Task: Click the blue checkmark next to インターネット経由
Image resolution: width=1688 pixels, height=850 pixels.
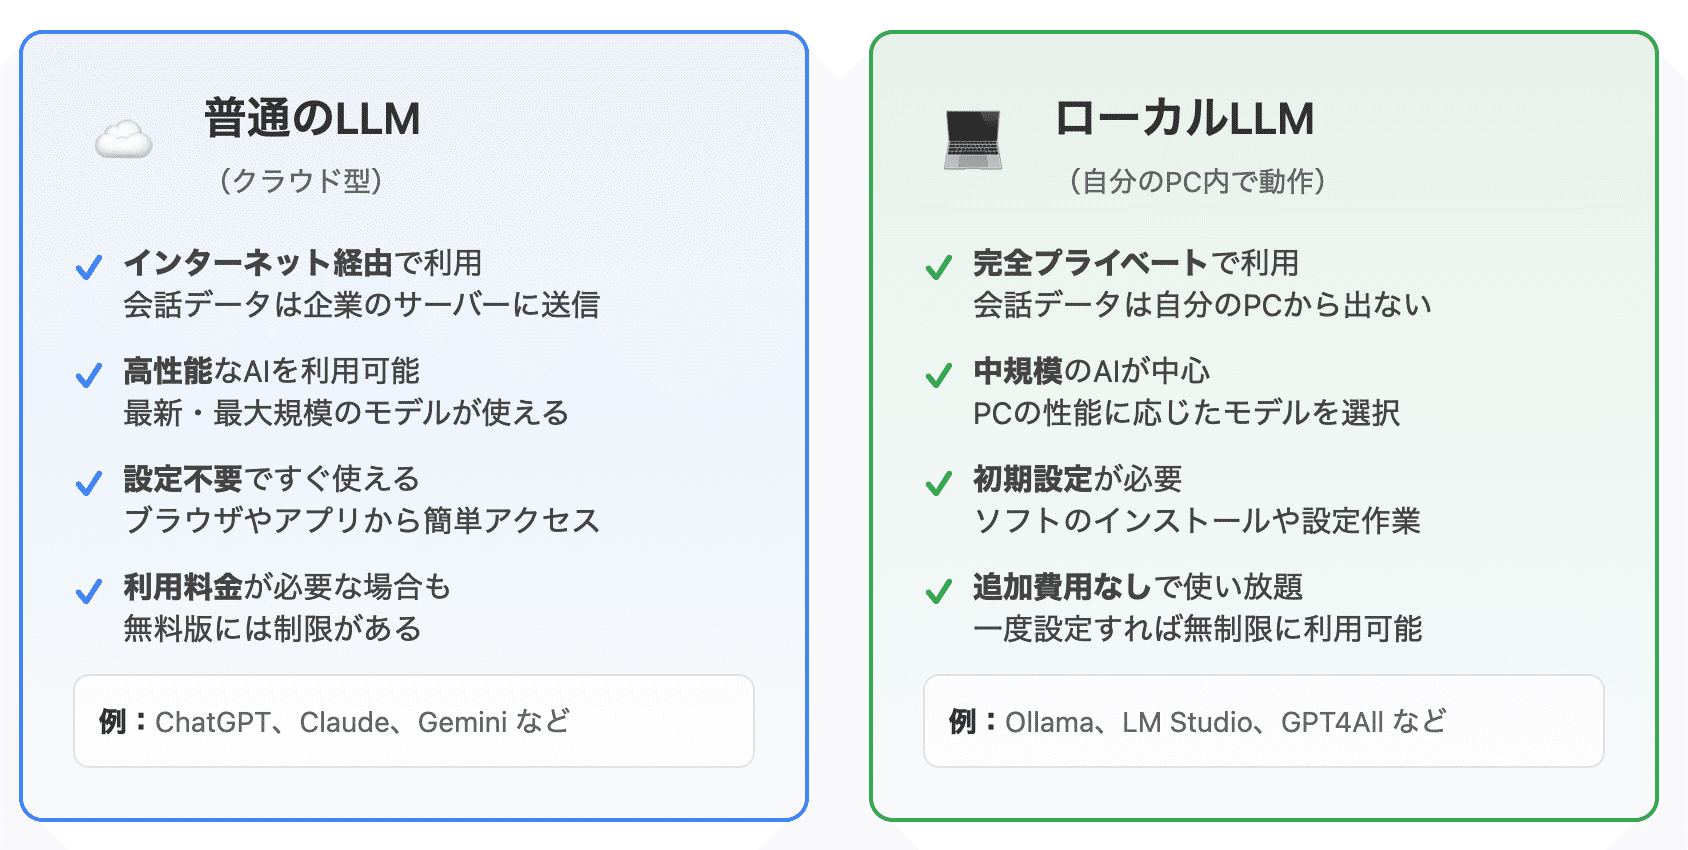Action: [89, 267]
